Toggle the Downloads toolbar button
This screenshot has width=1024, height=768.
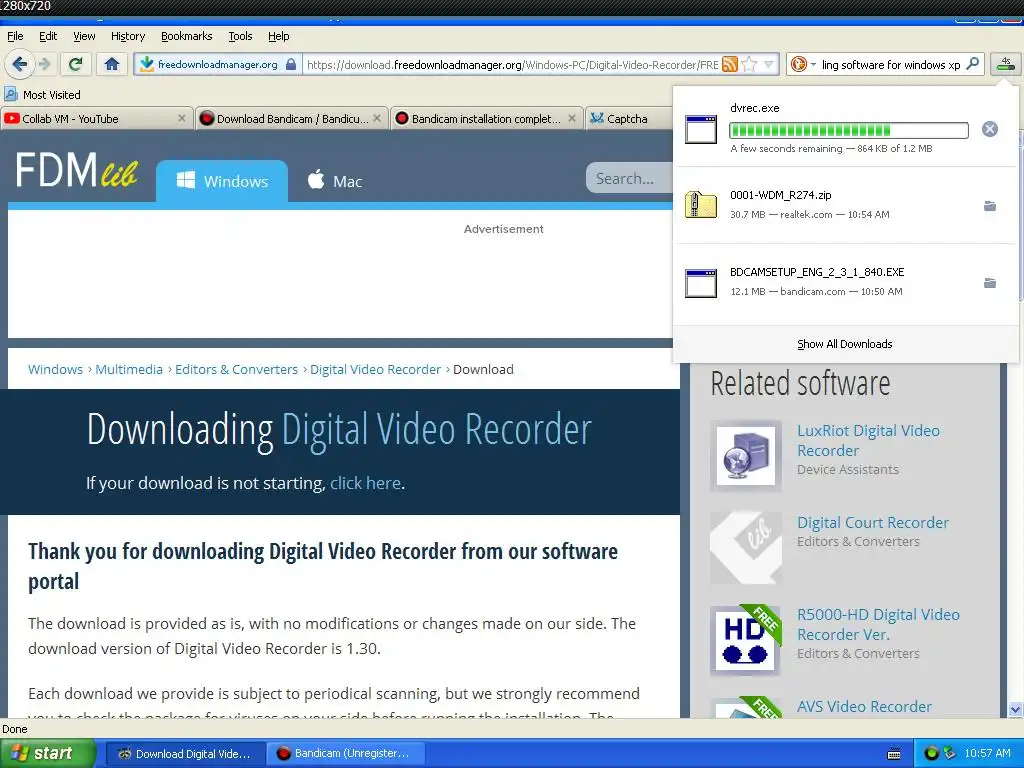[x=1006, y=64]
